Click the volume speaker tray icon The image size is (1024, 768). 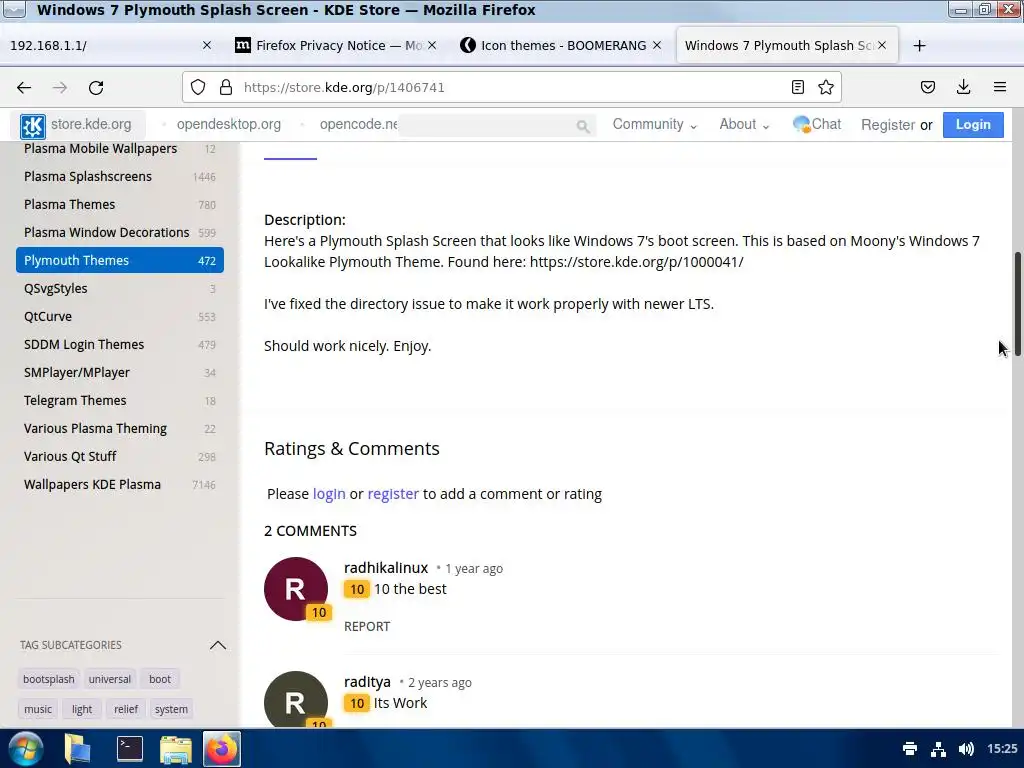point(967,748)
